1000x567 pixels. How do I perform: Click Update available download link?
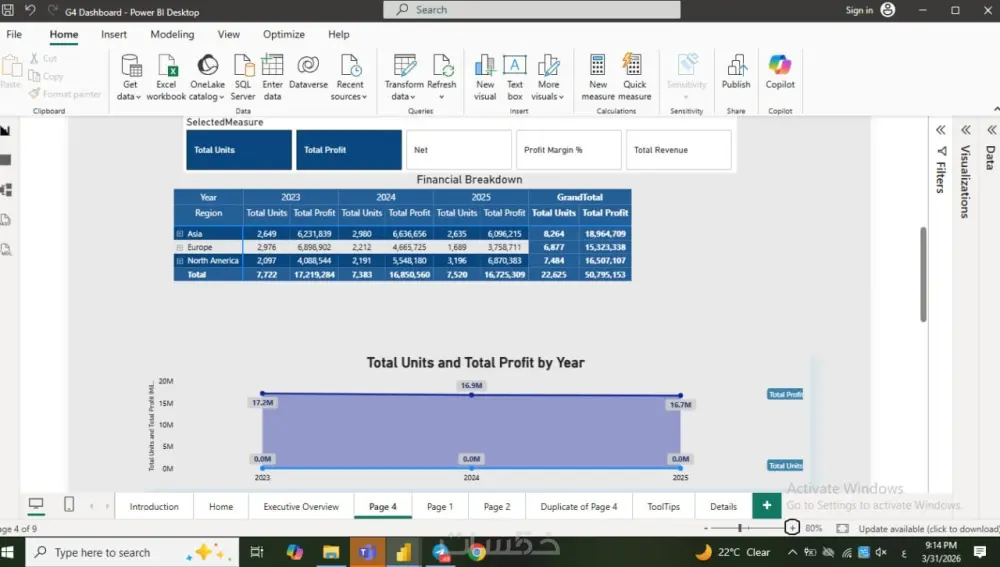(928, 529)
